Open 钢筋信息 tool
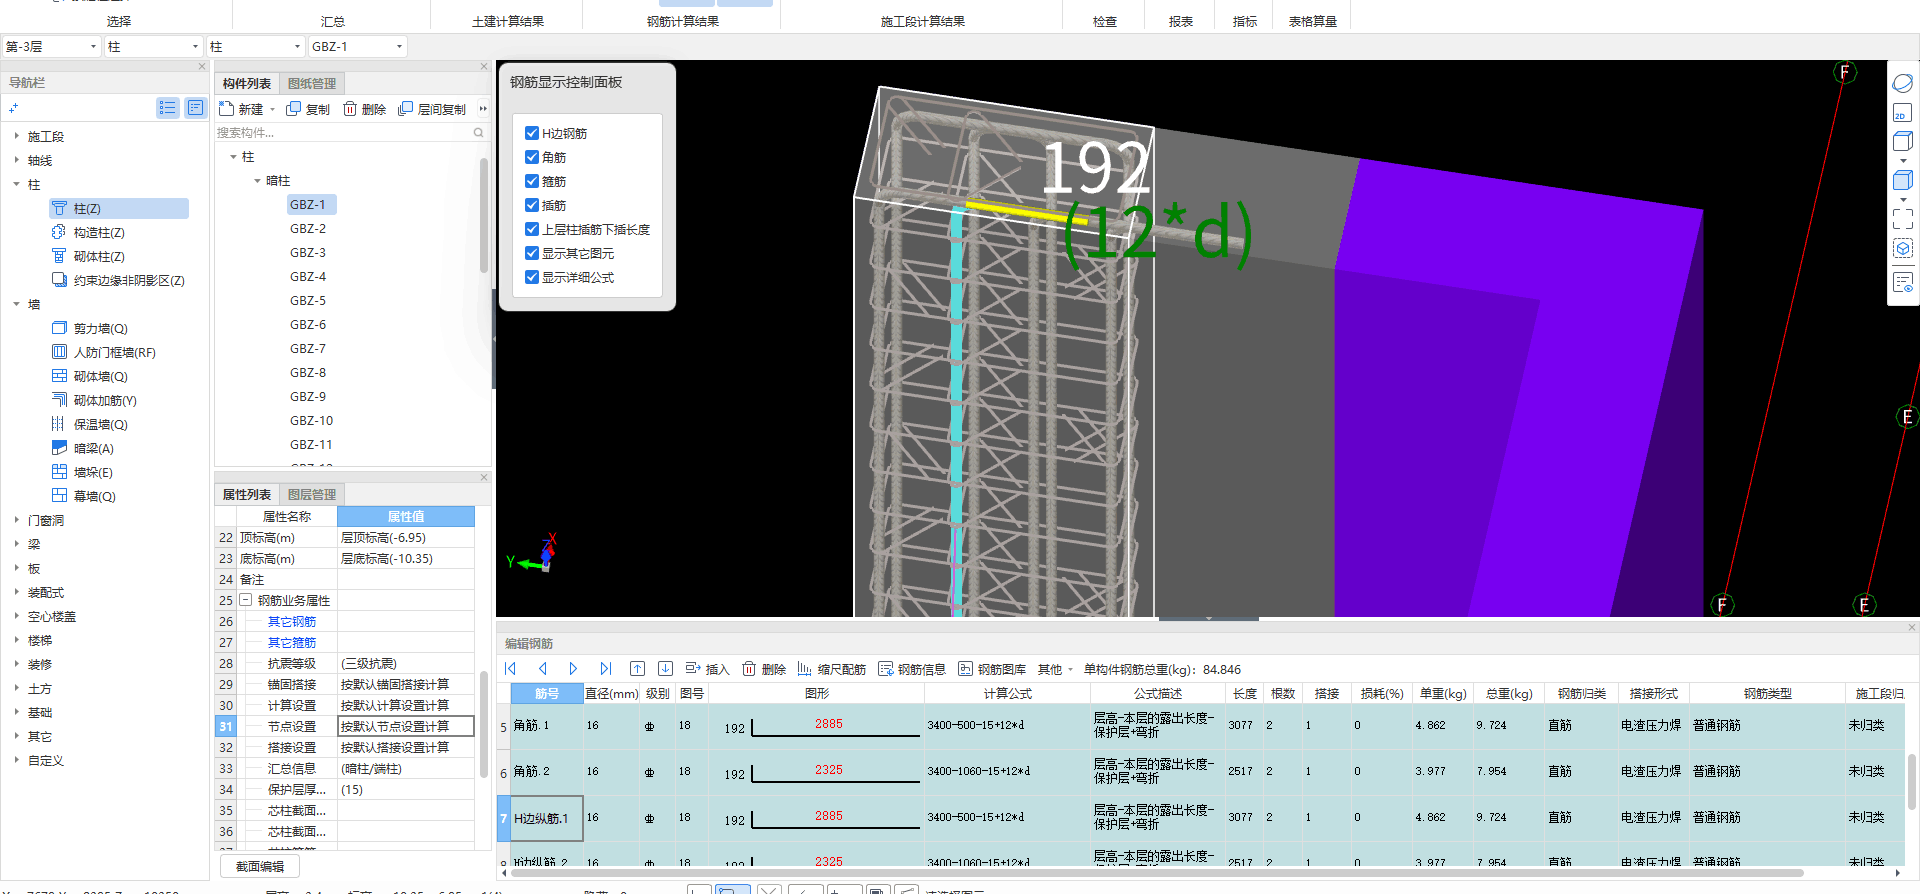1920x894 pixels. tap(912, 669)
